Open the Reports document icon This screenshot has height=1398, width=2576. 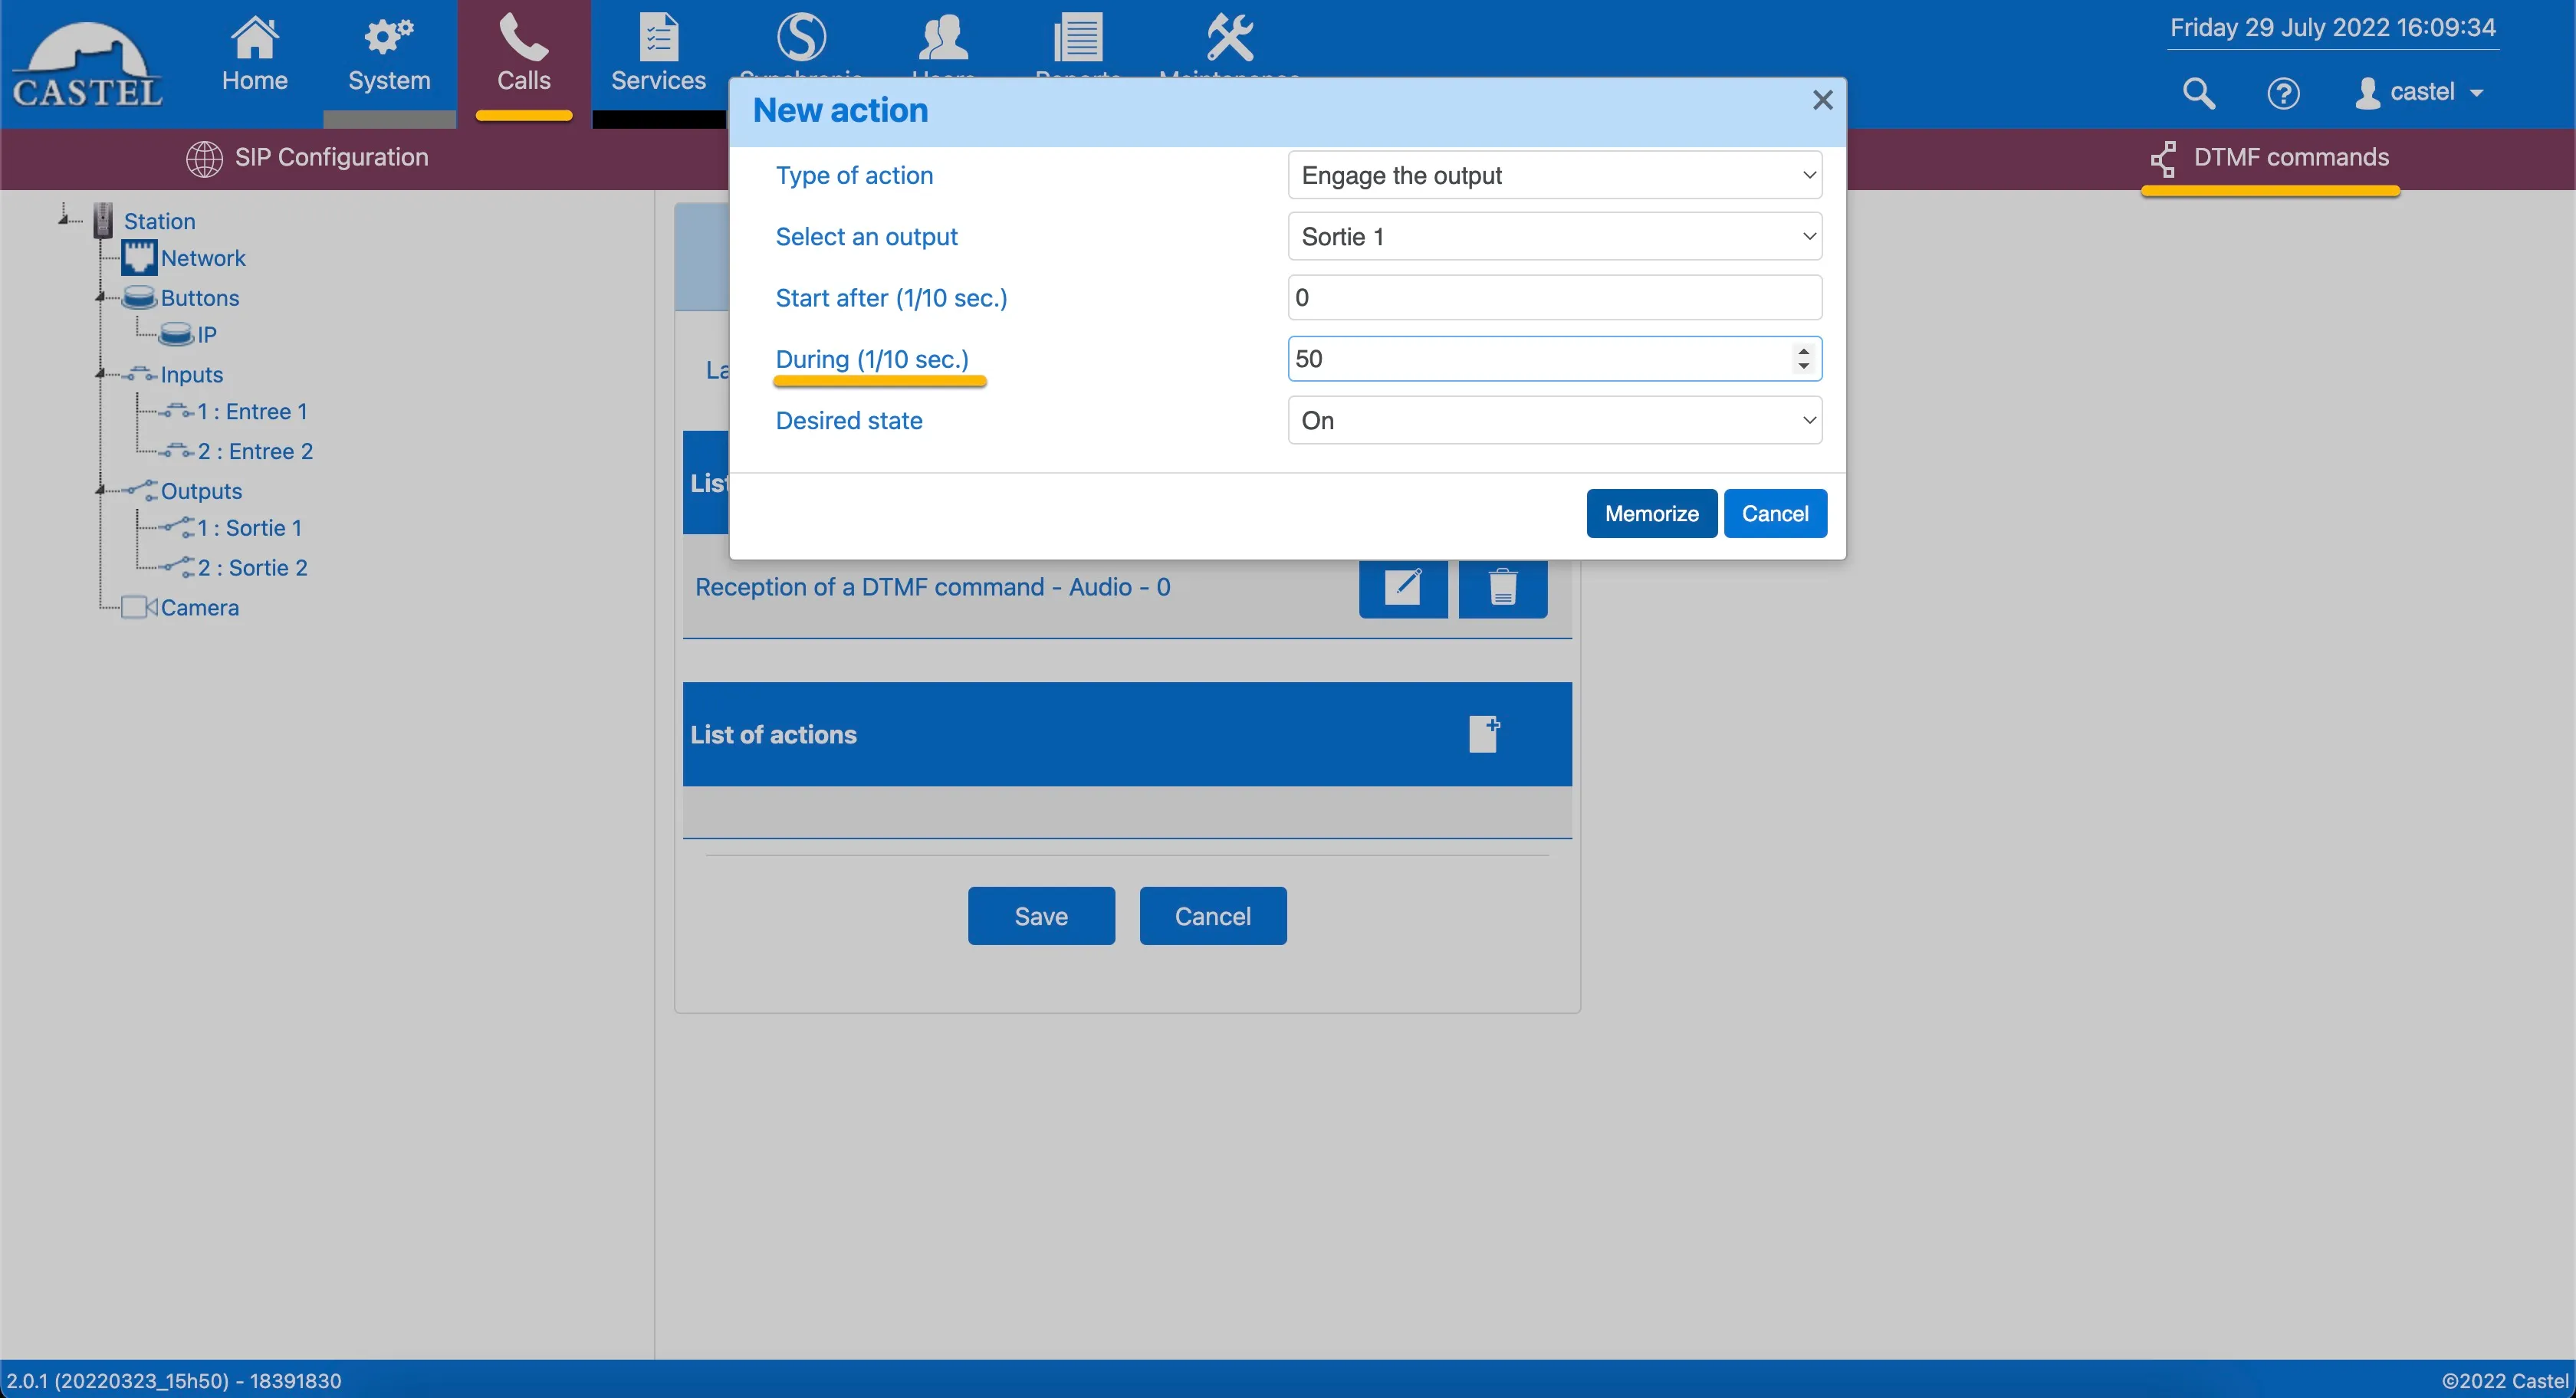pos(1078,38)
